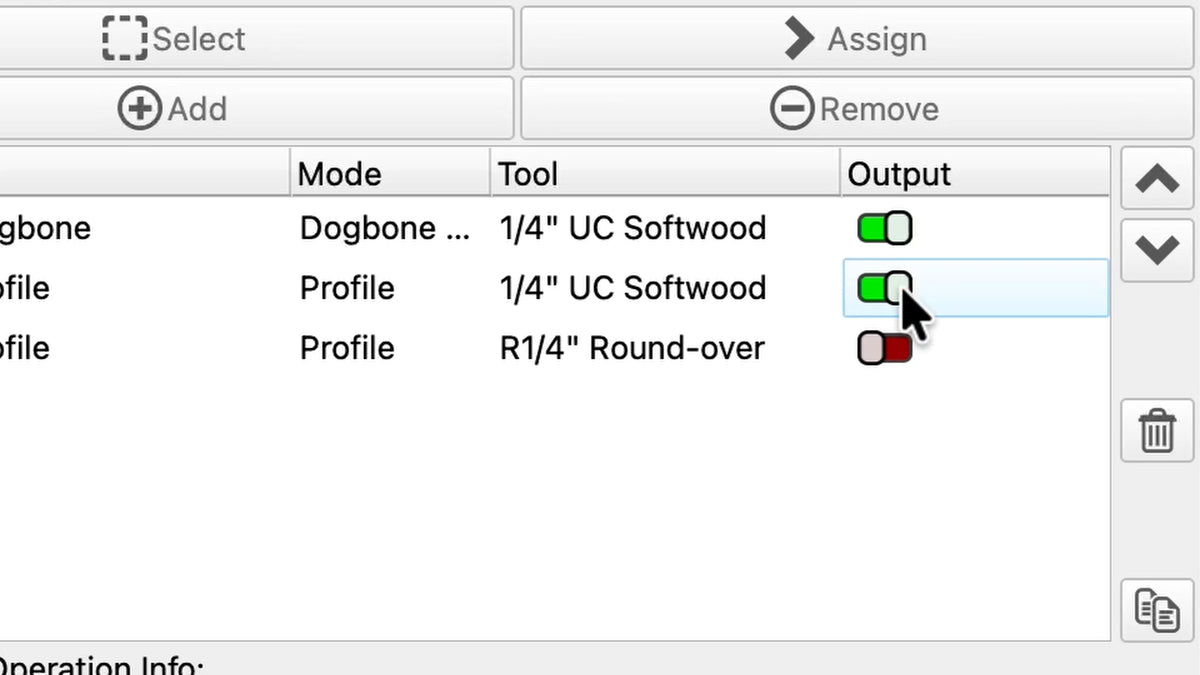Image resolution: width=1200 pixels, height=675 pixels.
Task: Click the move operation up arrow
Action: (x=1157, y=179)
